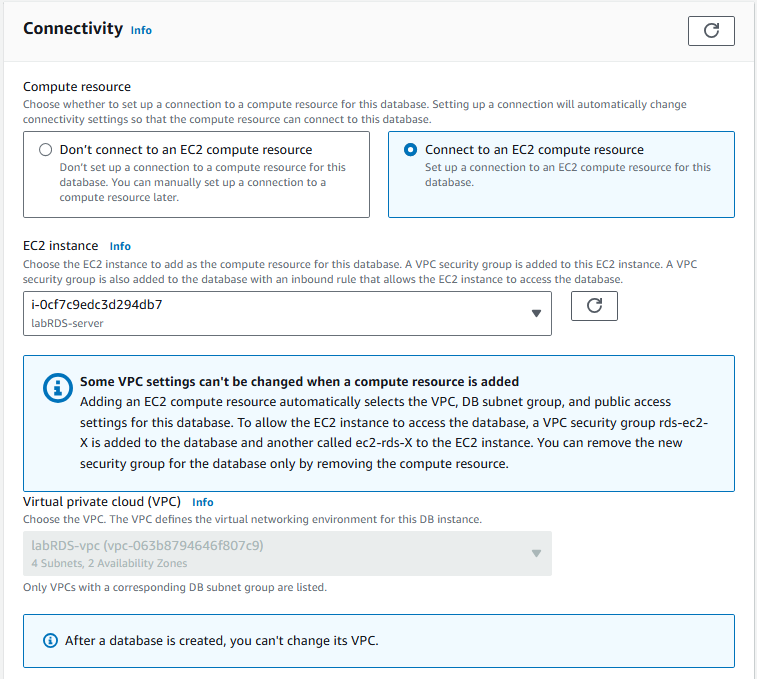The height and width of the screenshot is (679, 757).
Task: Click the info icon in the VPC settings alert
Action: coord(60,388)
